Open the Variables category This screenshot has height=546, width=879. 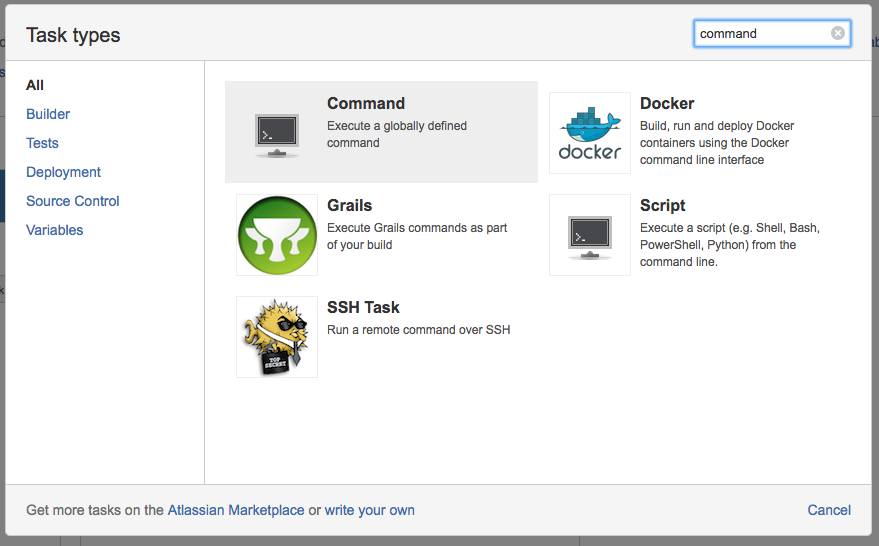(x=55, y=230)
